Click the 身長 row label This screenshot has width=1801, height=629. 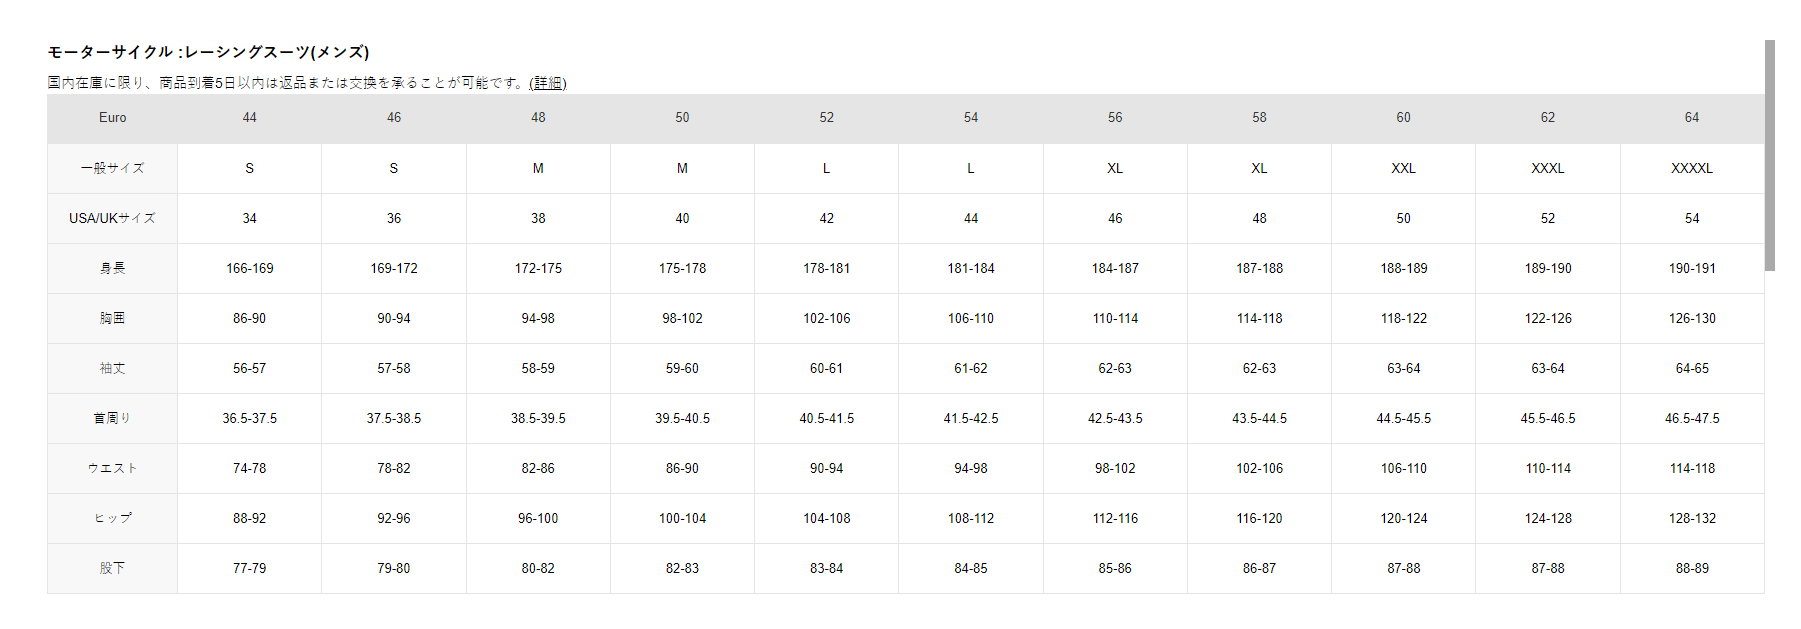112,268
